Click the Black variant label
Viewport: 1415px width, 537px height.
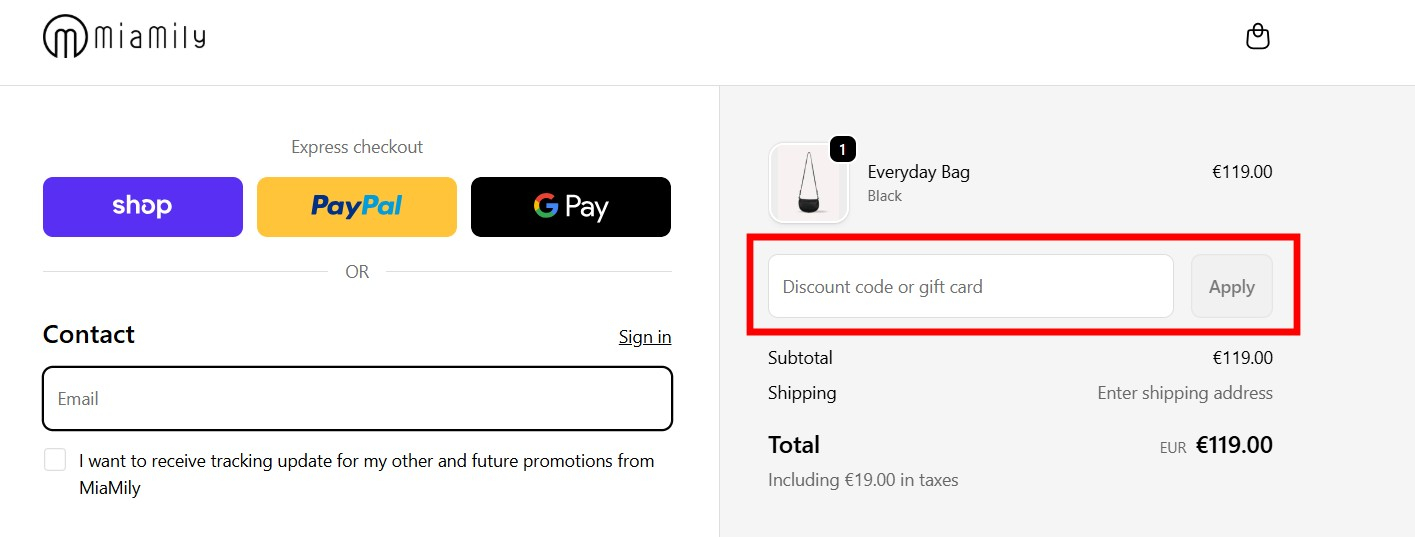[x=884, y=196]
